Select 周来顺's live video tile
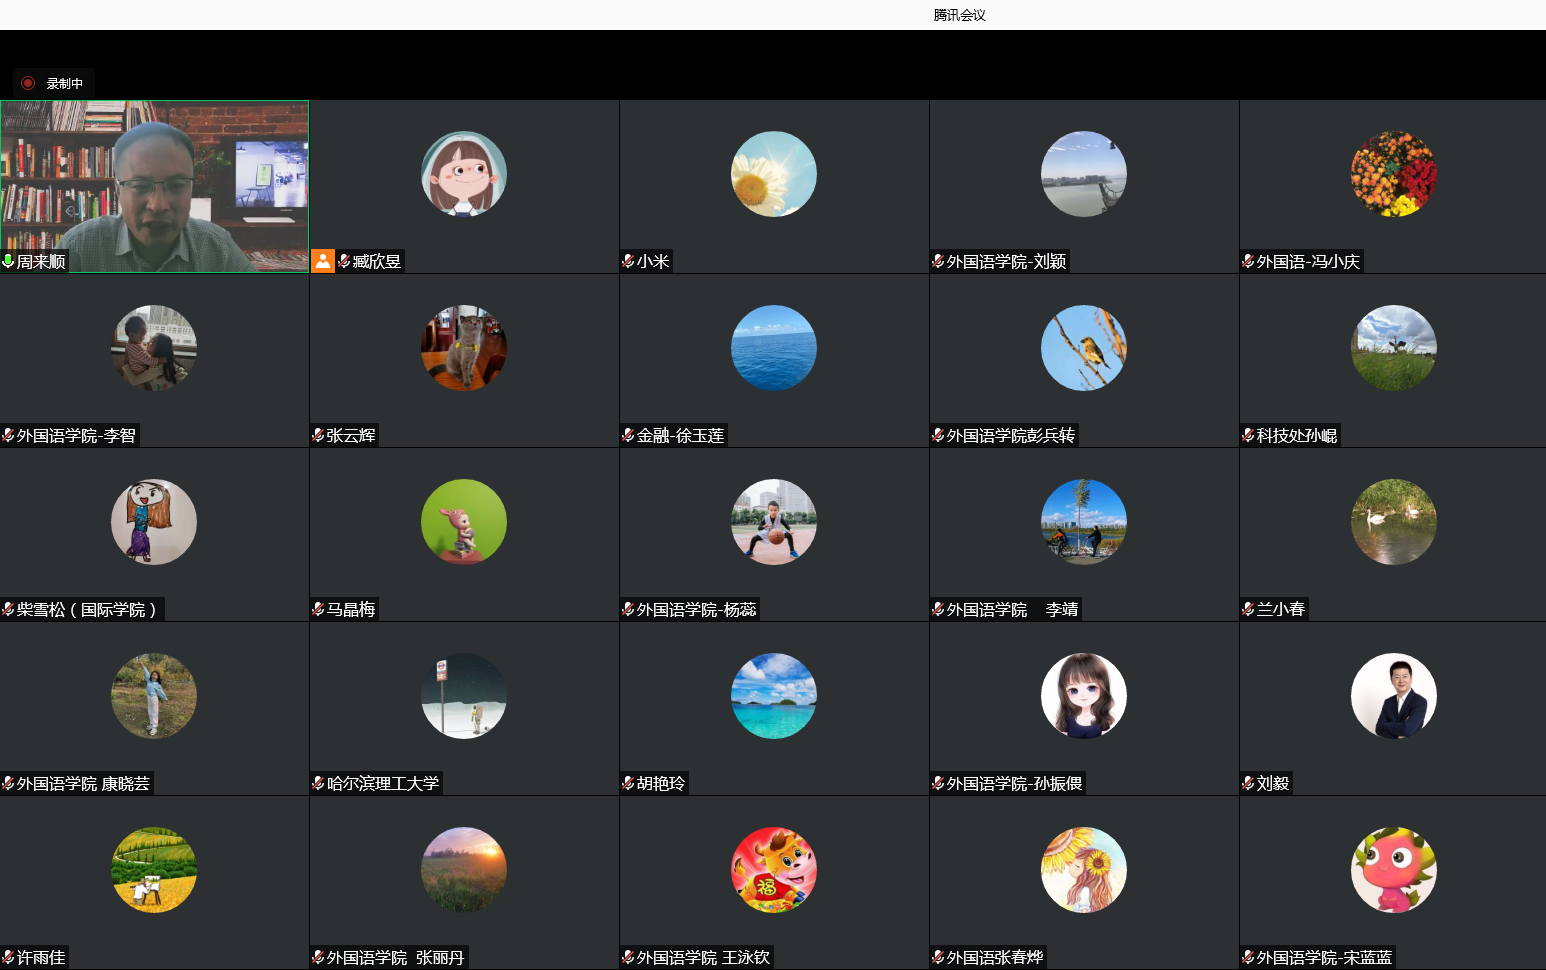The height and width of the screenshot is (970, 1546). click(154, 180)
